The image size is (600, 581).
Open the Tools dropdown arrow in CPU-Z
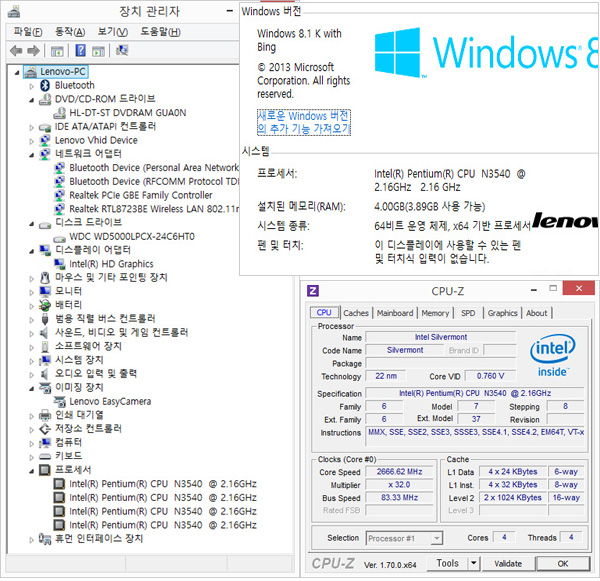474,563
